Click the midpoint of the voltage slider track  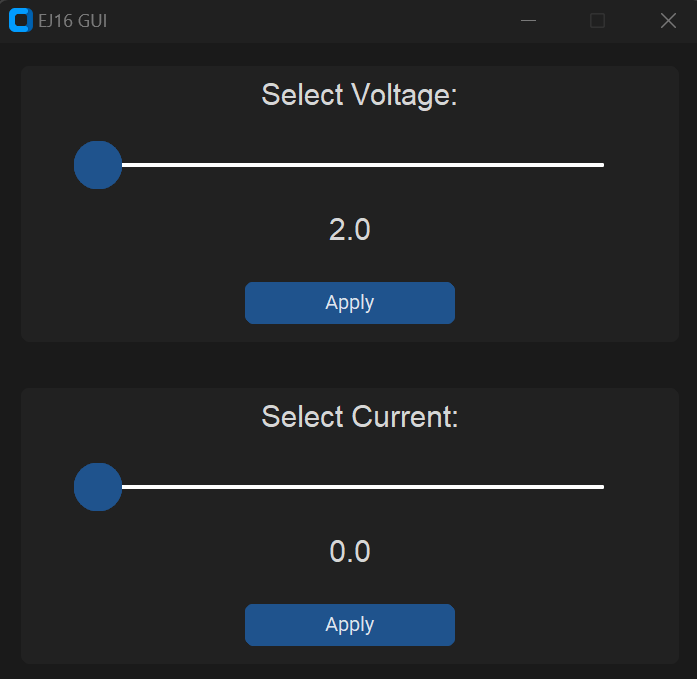pos(339,165)
